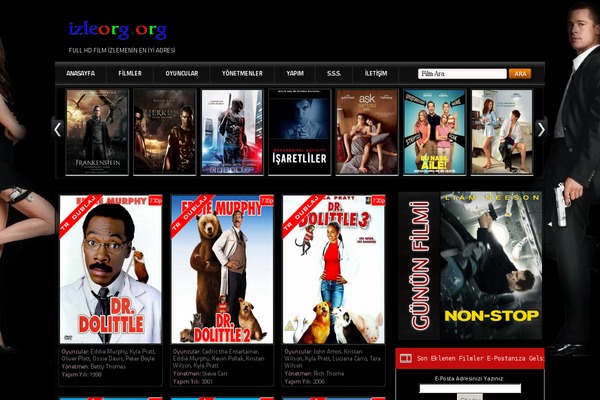Click the Son Eklenen Filmler E-Postanıza header
The image size is (600, 400).
tap(480, 358)
